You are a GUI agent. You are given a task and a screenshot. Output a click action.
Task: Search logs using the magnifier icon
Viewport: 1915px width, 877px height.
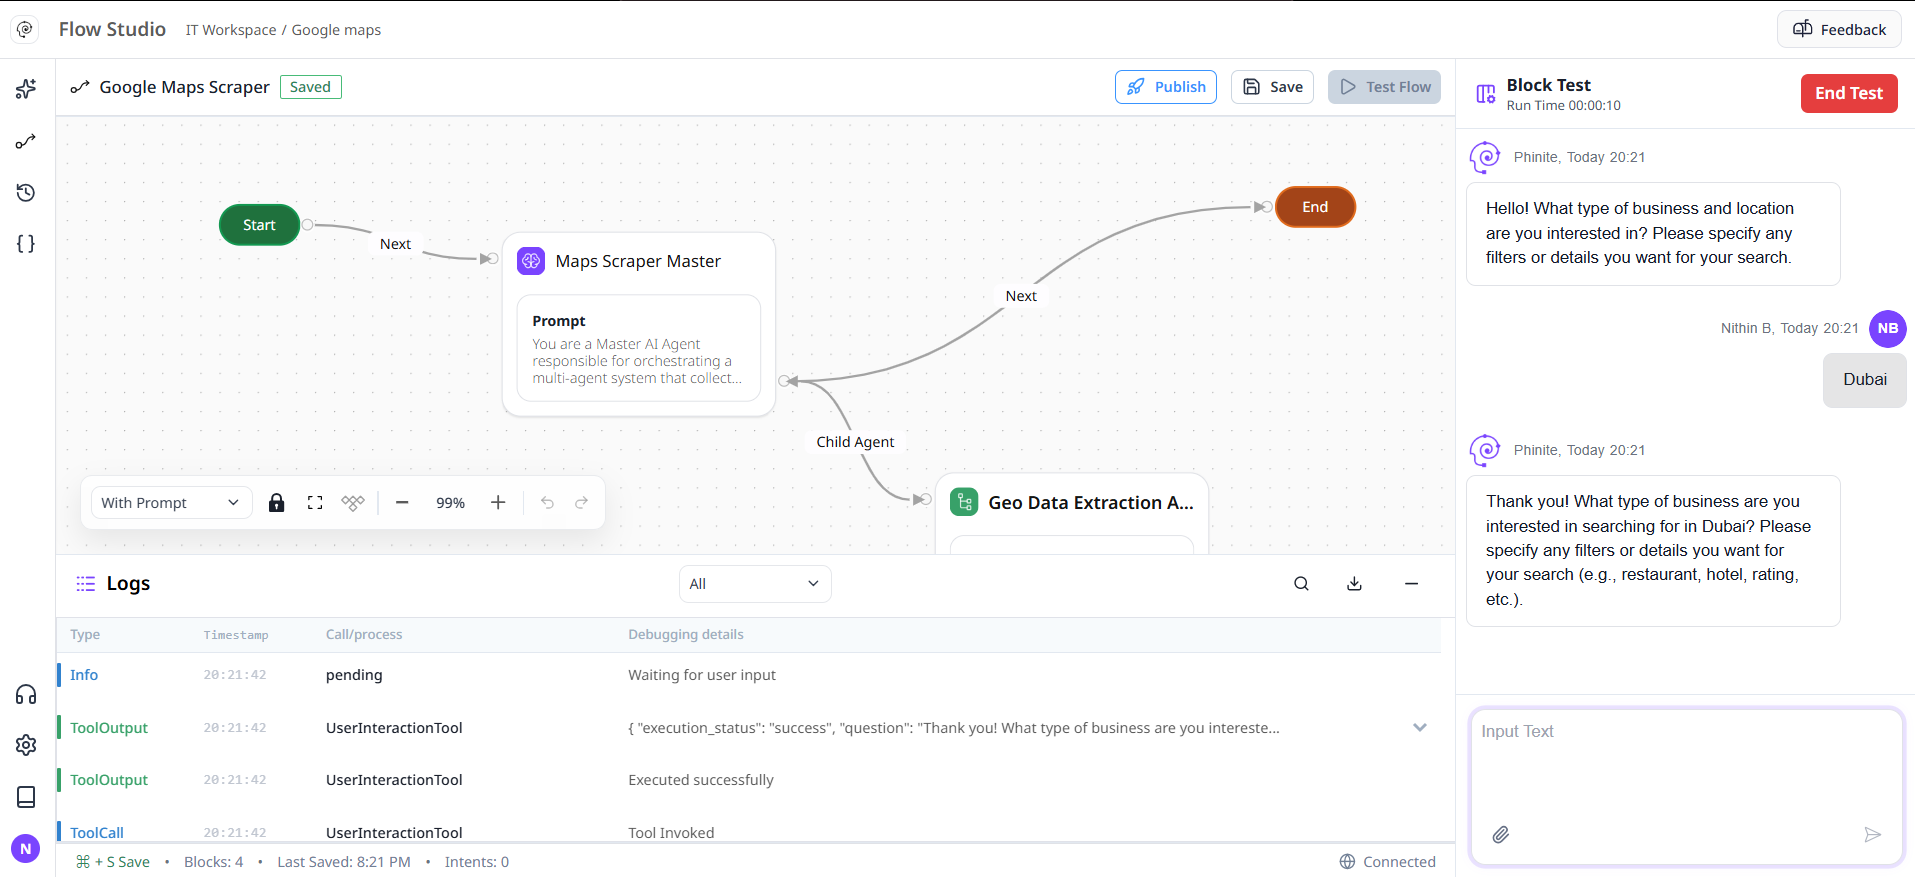(1301, 584)
